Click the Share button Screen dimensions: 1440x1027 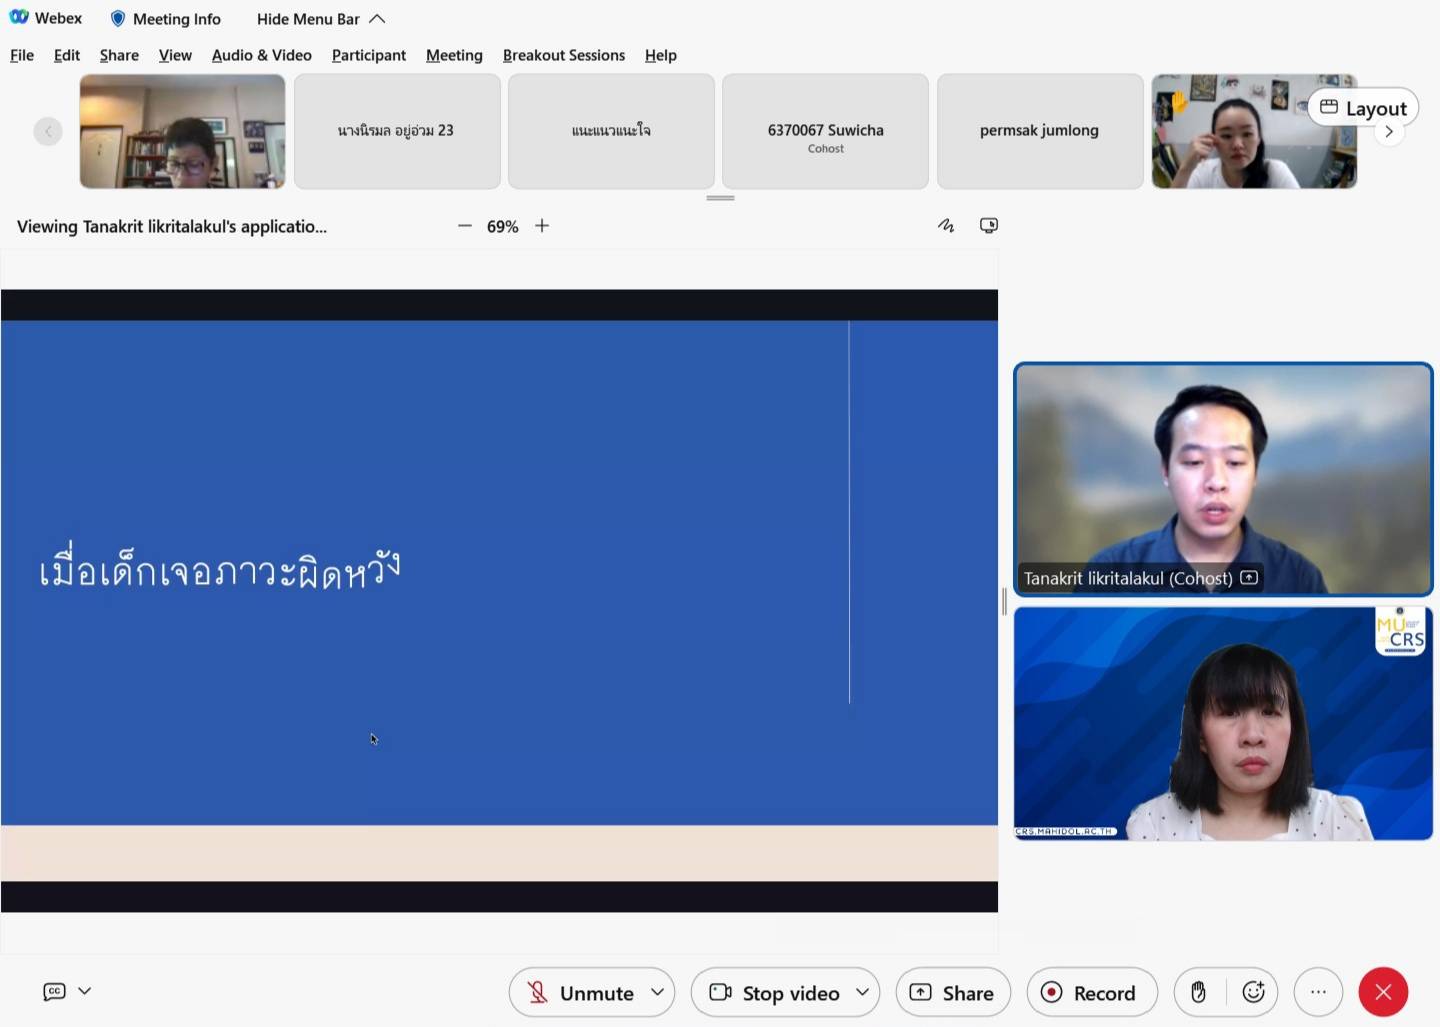(952, 992)
